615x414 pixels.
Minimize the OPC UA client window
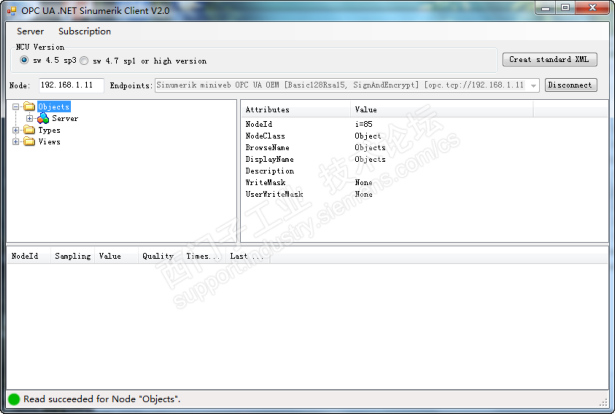tap(545, 8)
